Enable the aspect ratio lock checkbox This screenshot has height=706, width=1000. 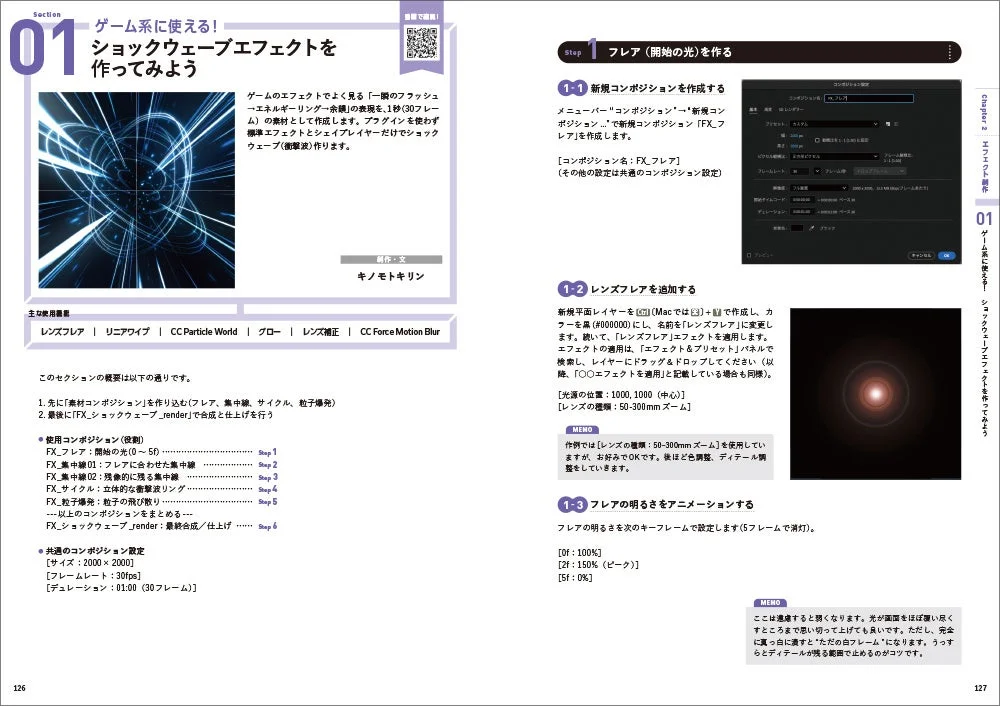816,139
